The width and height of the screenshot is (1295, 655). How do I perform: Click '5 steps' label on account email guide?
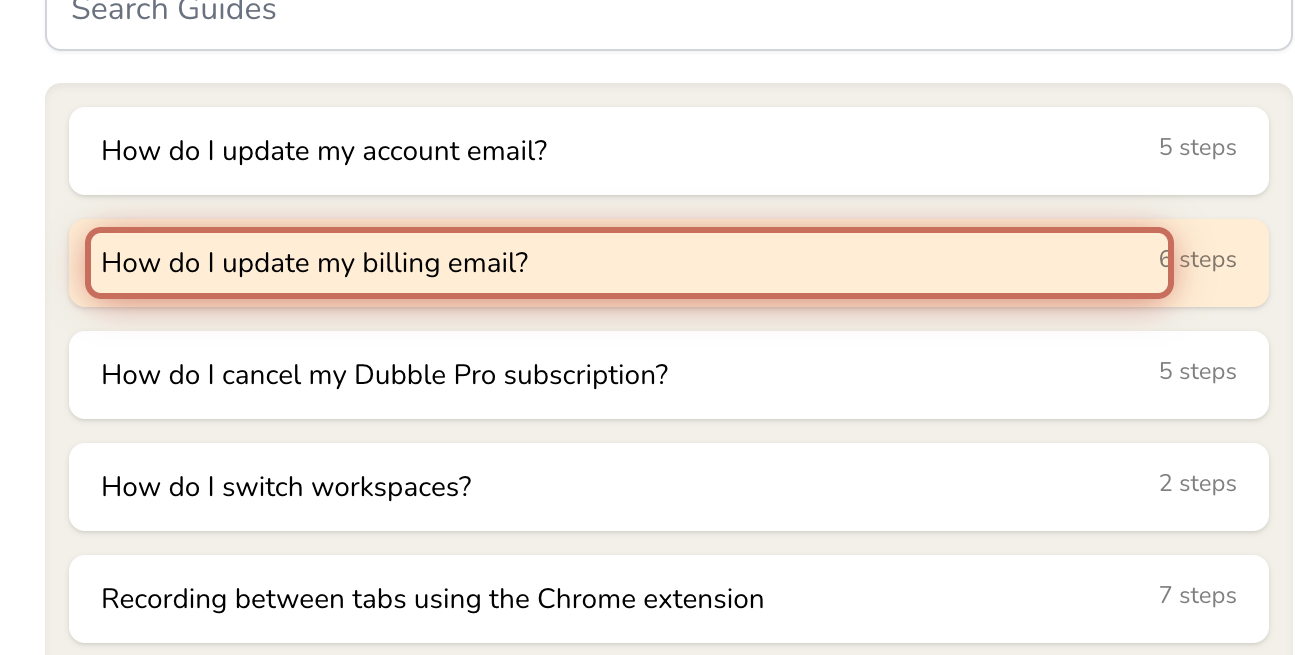[1197, 148]
